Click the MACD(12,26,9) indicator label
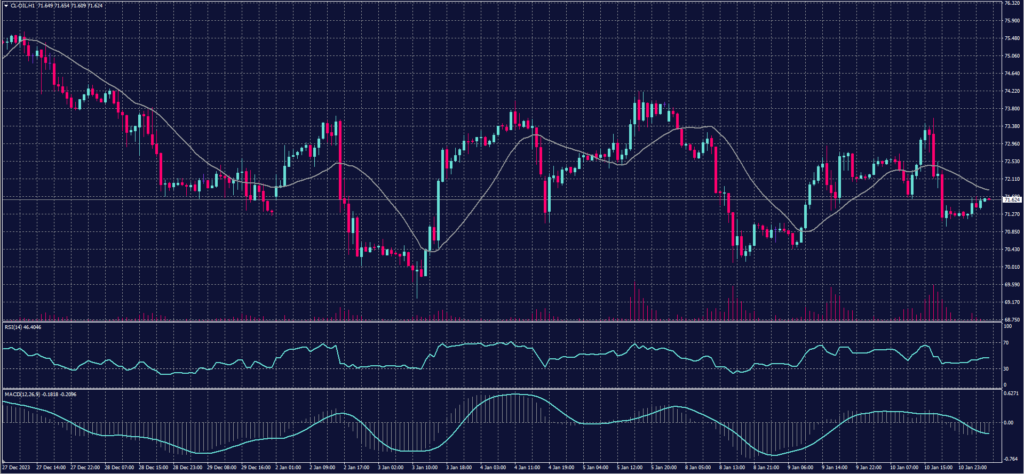Image resolution: width=1024 pixels, height=474 pixels. click(x=24, y=394)
